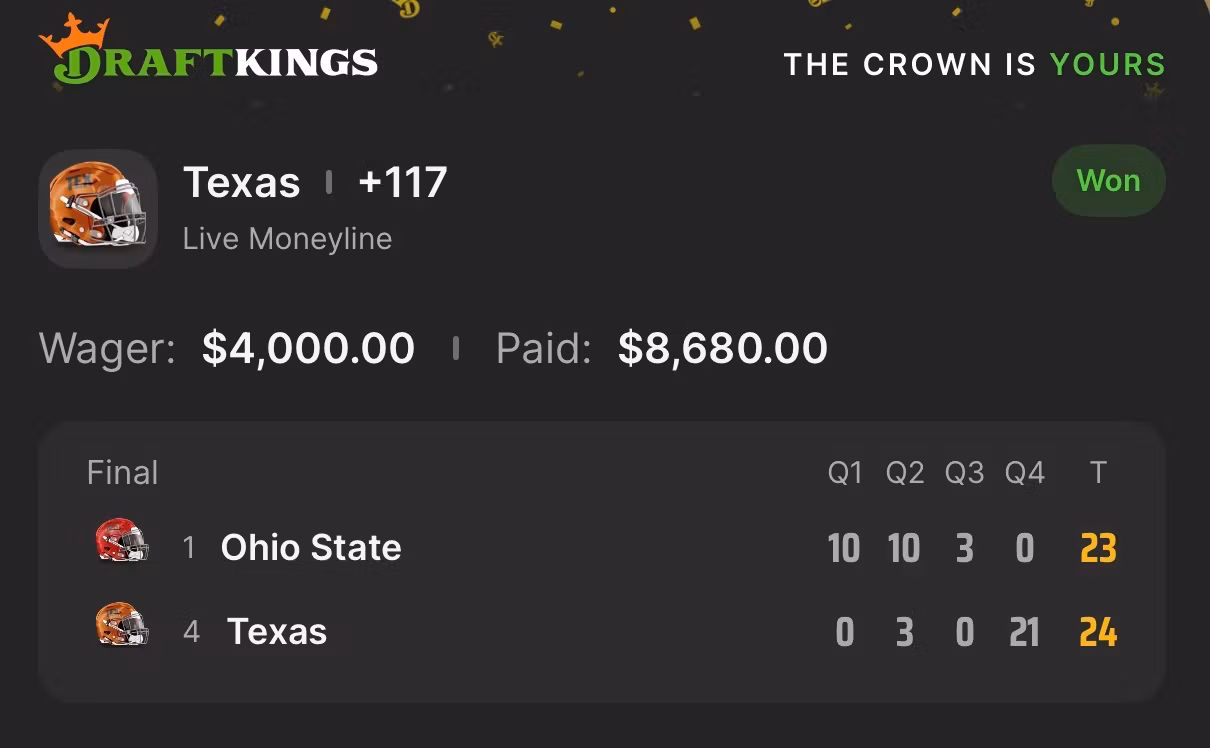Click the Q1 column header
Screen dimensions: 1210x748
[845, 473]
